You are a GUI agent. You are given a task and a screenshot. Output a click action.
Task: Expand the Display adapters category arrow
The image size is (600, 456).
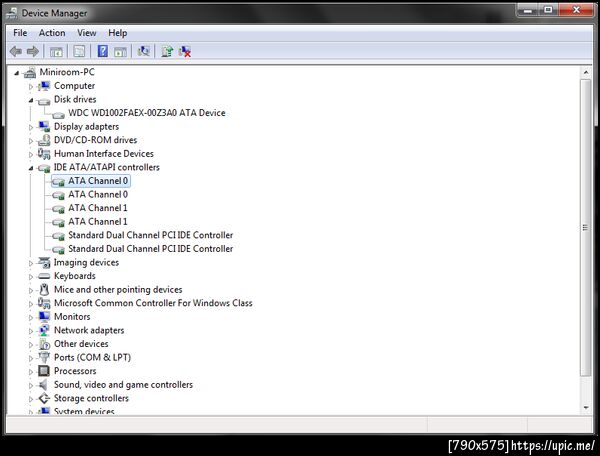[31, 127]
